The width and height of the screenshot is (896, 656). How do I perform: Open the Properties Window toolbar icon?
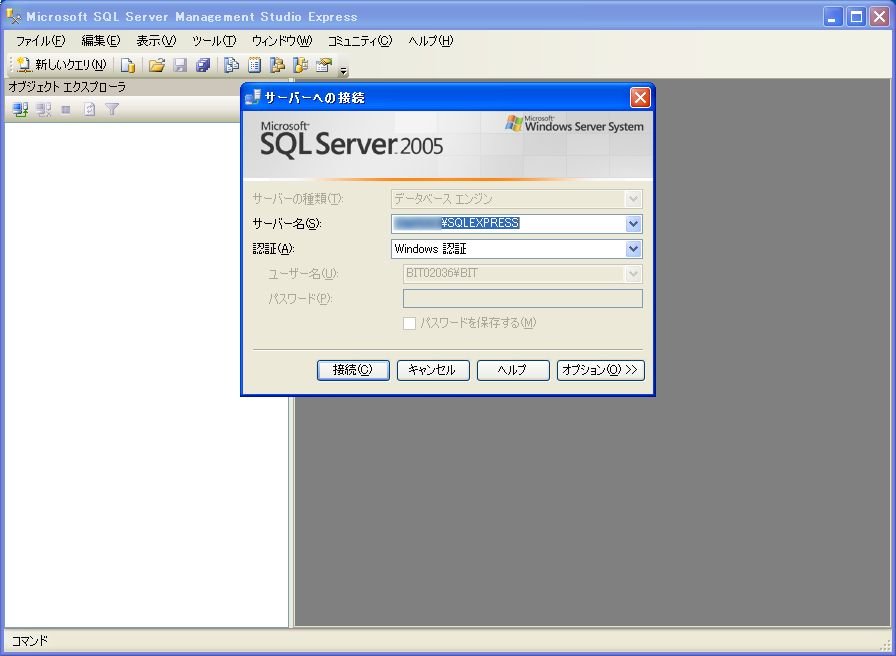pos(323,65)
